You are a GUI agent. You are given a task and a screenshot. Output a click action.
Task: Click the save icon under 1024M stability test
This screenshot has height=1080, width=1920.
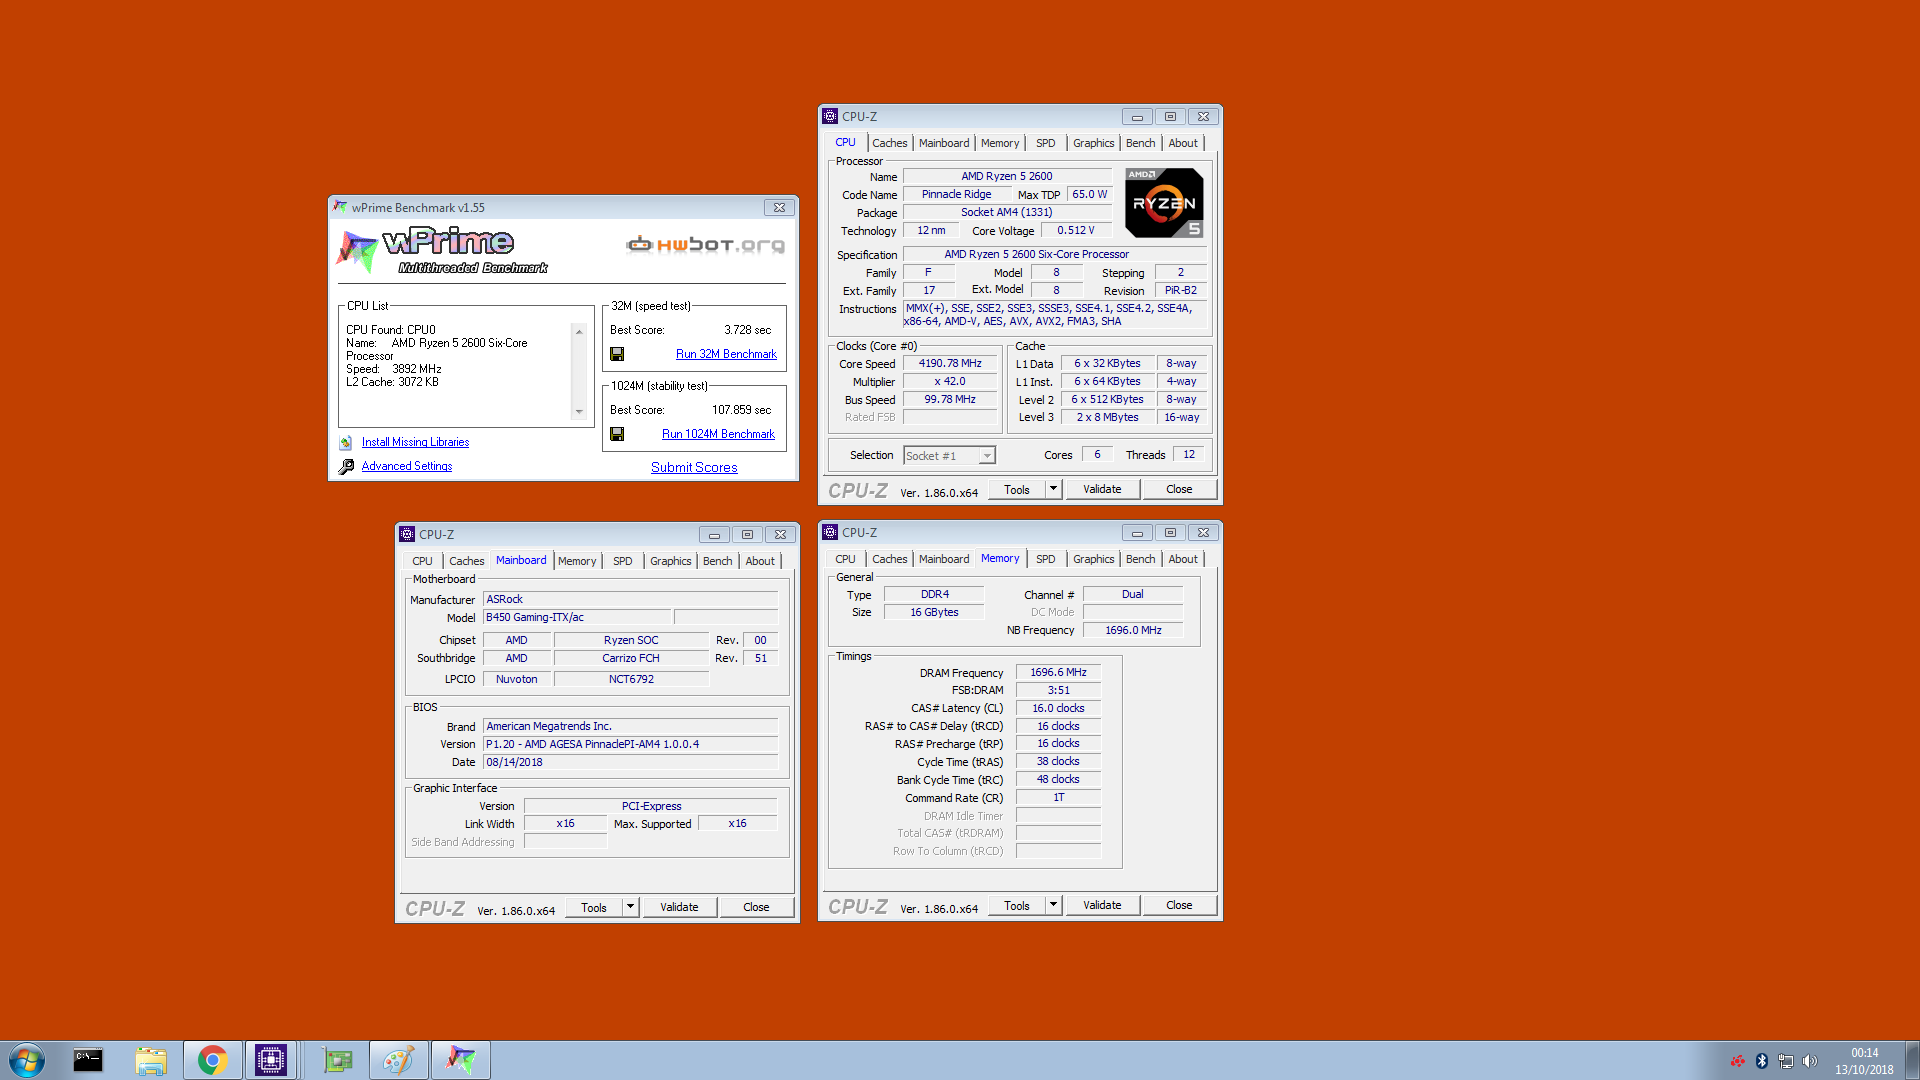(617, 434)
